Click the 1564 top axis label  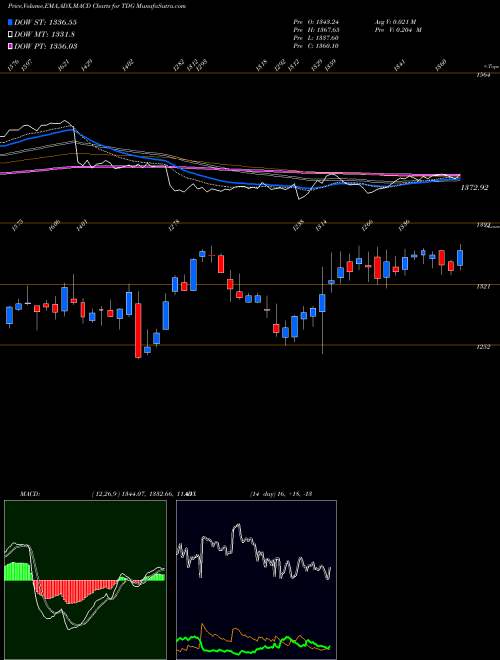tap(485, 75)
